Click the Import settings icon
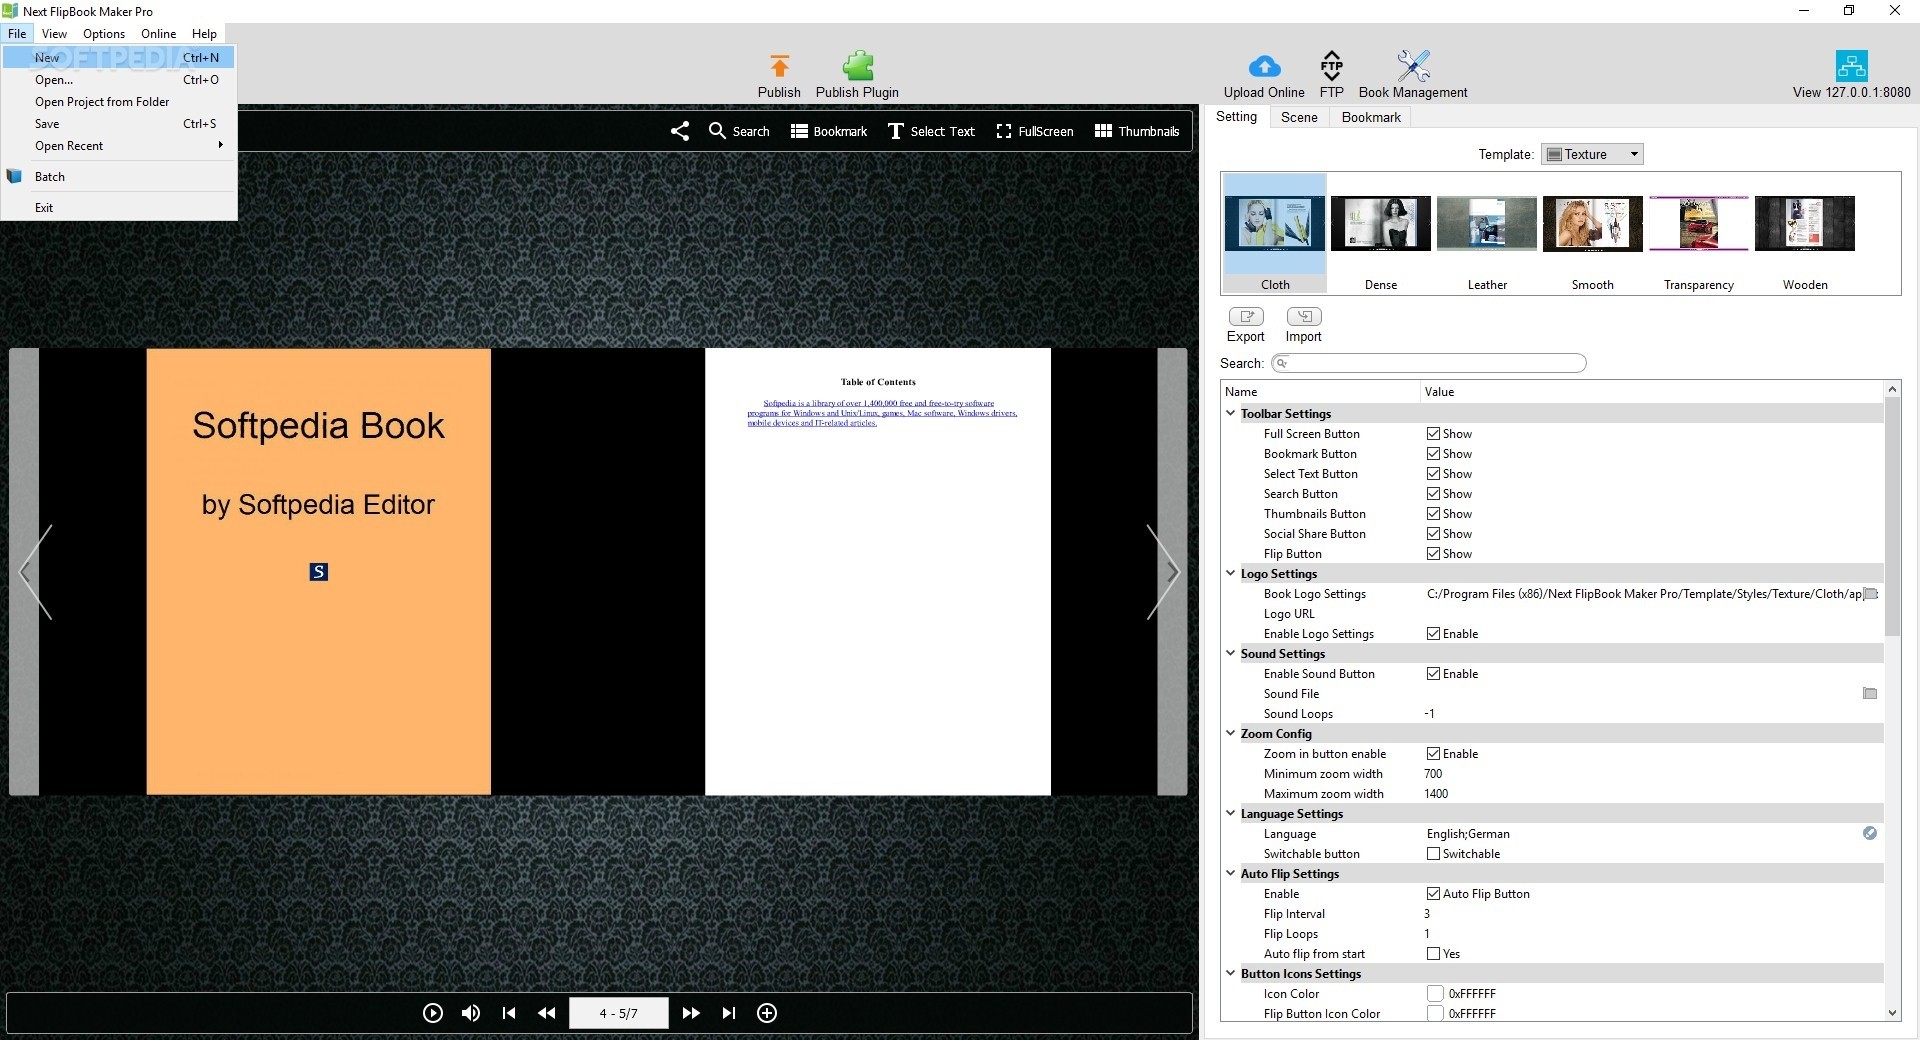 click(1304, 316)
